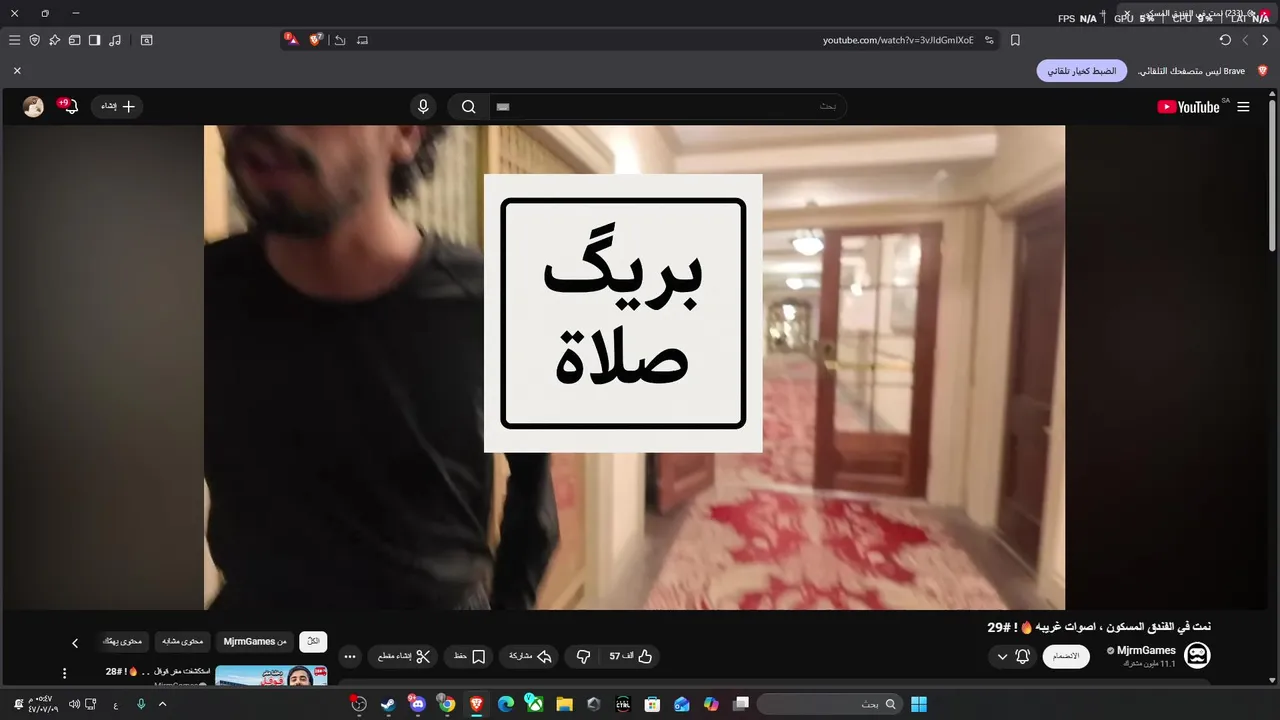The width and height of the screenshot is (1280, 720).
Task: Open the Windows Start button
Action: [x=919, y=704]
